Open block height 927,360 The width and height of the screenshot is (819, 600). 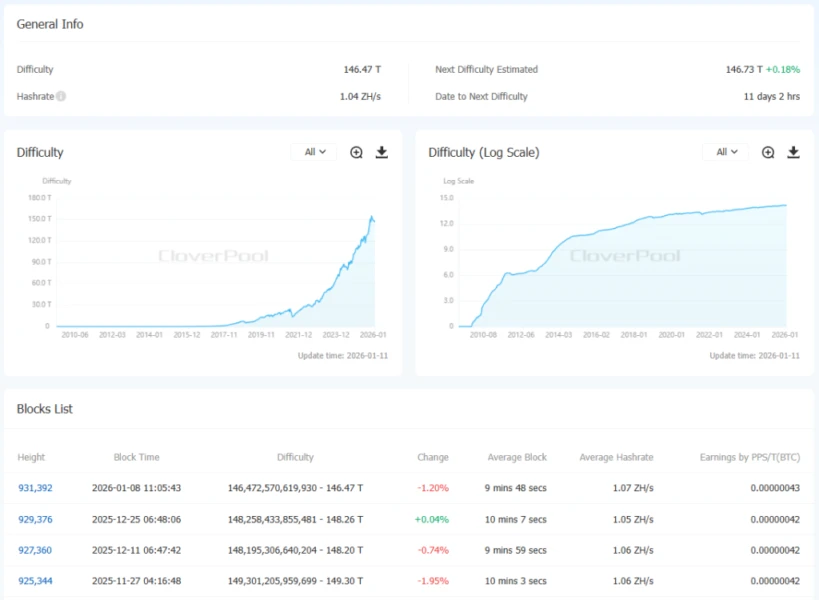pos(35,550)
